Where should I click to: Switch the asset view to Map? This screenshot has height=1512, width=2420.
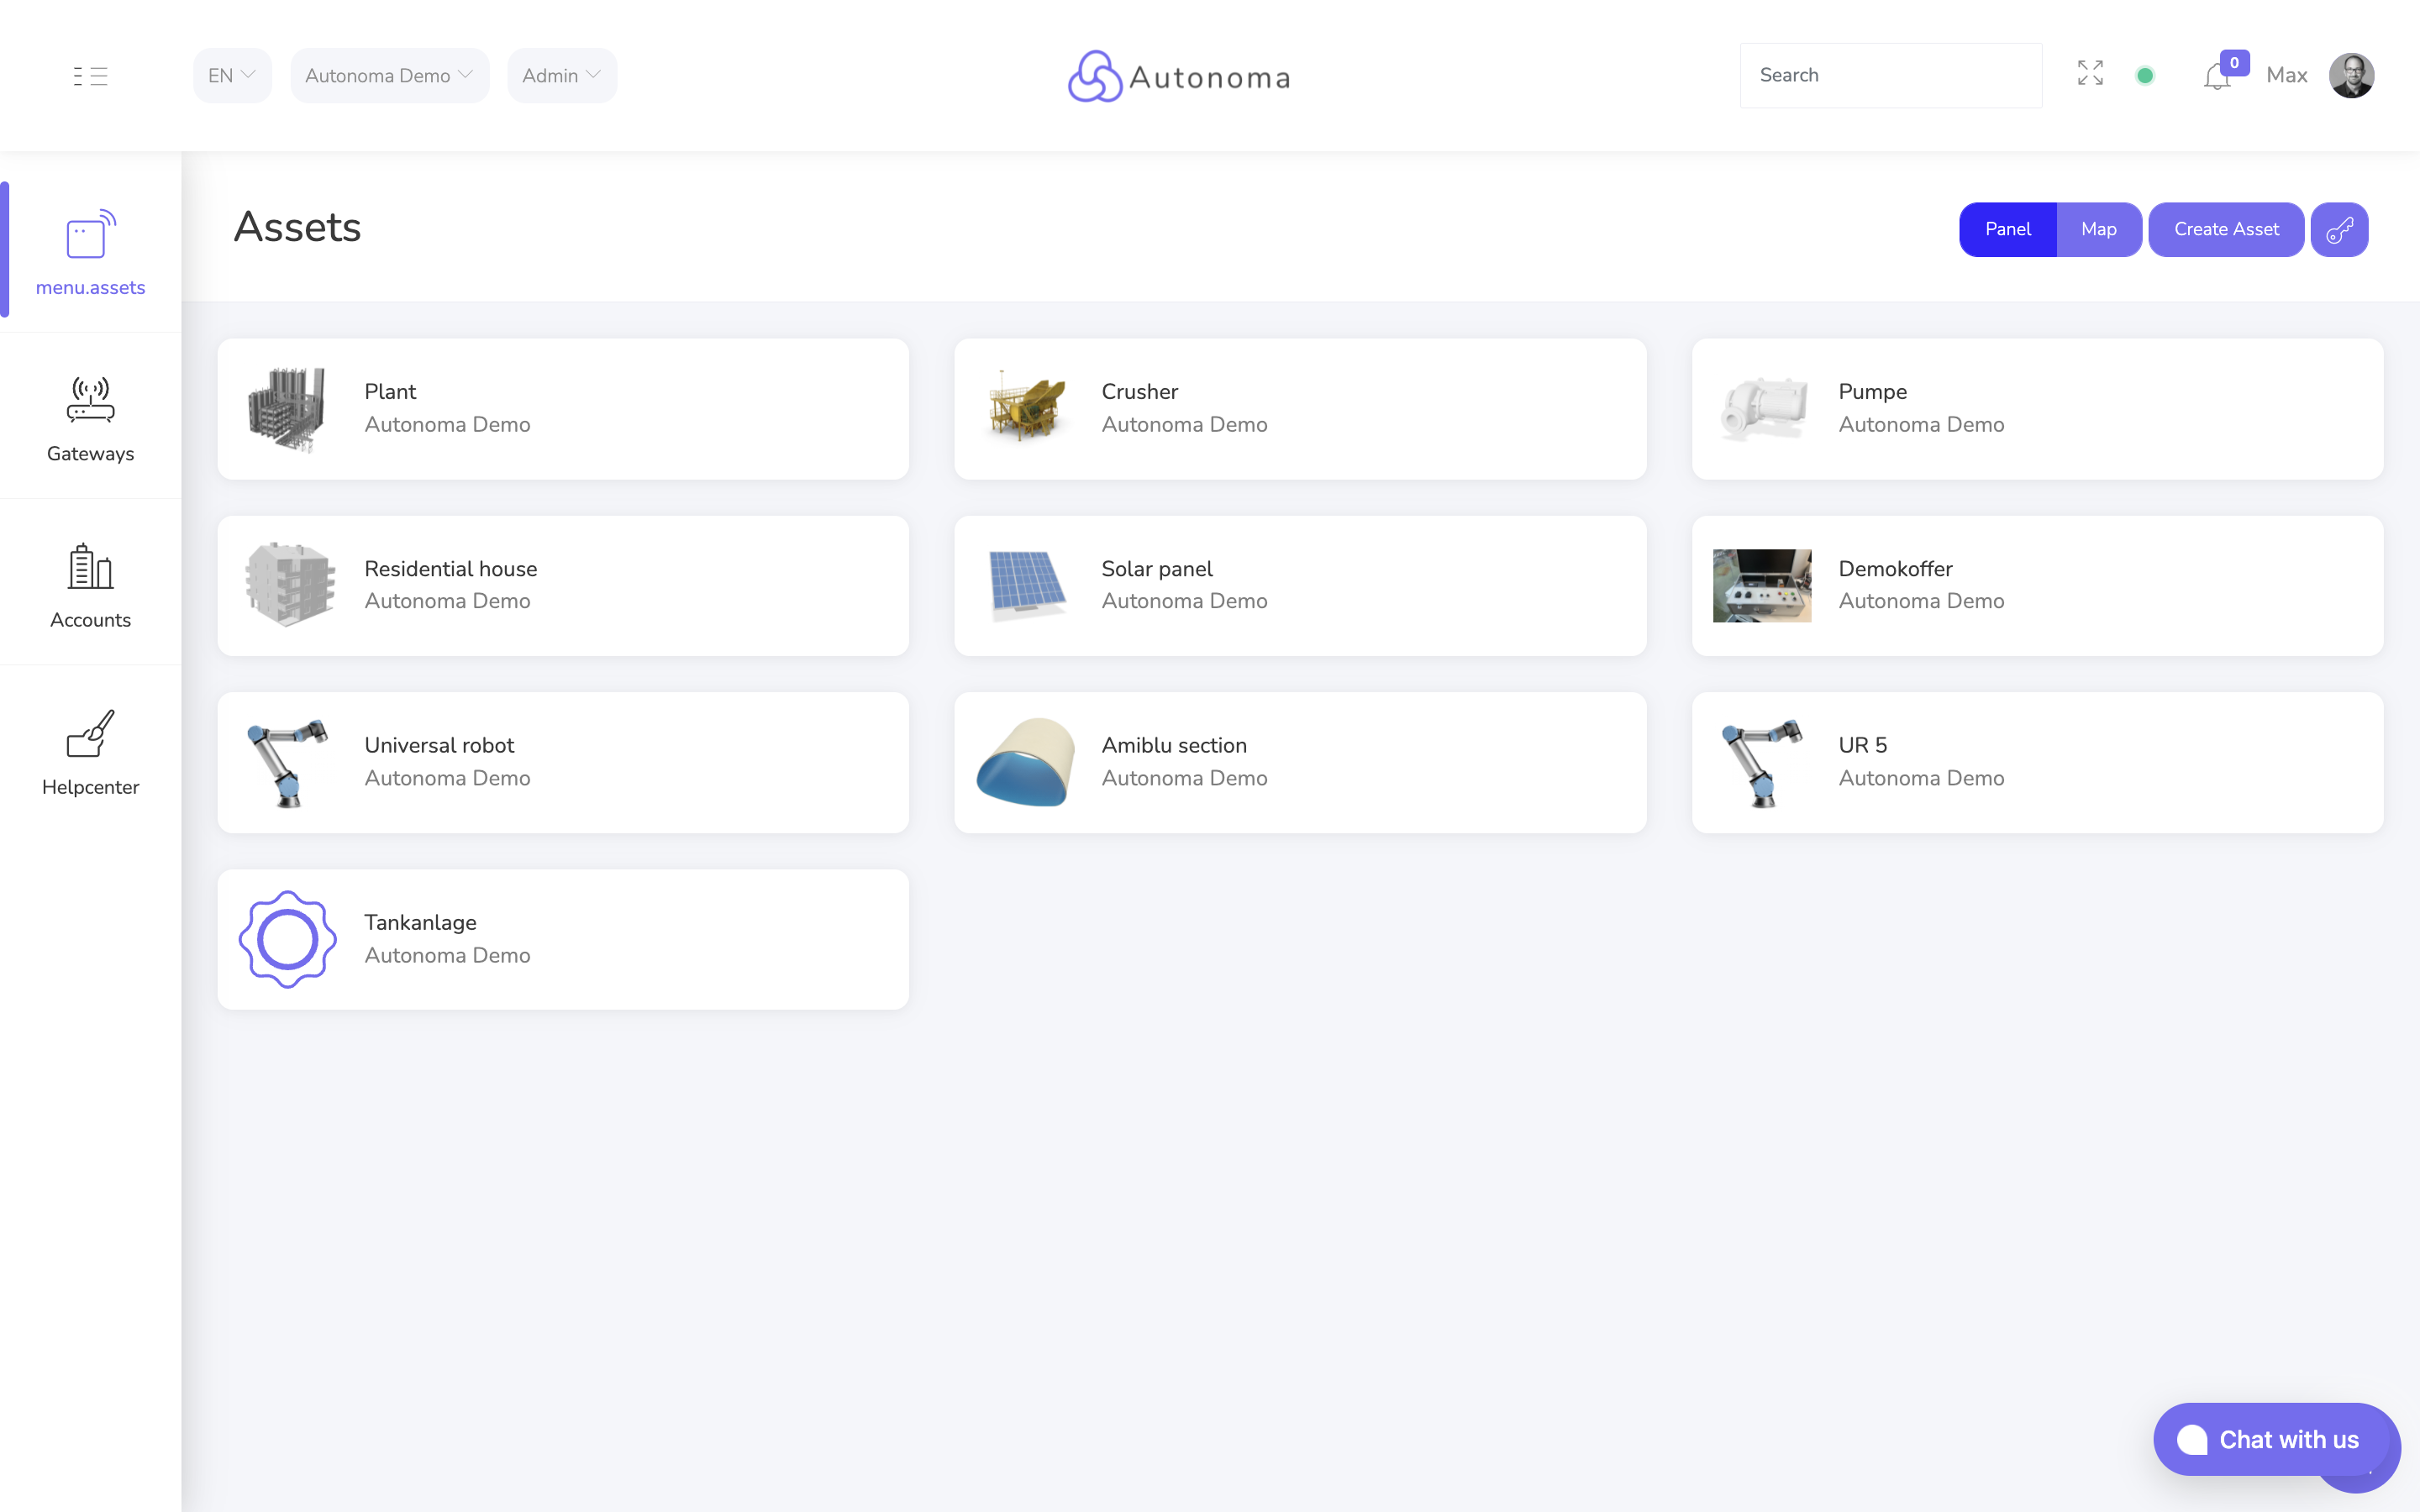pos(2098,229)
